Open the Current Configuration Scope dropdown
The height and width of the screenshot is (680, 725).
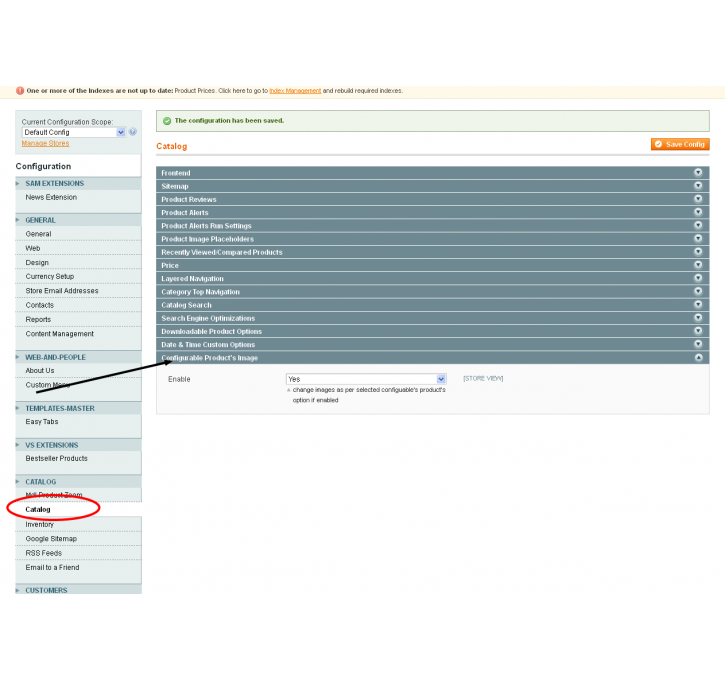(x=74, y=132)
